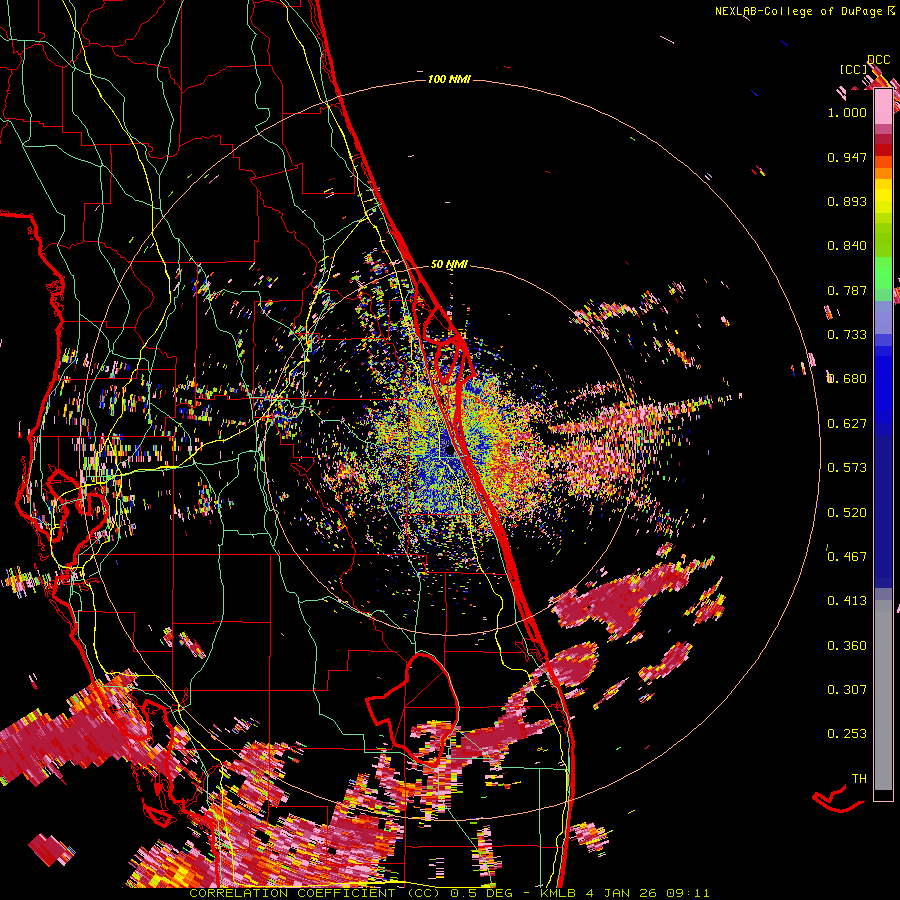Click the 0.5 DEG elevation text
Viewport: 900px width, 900px height.
480,893
